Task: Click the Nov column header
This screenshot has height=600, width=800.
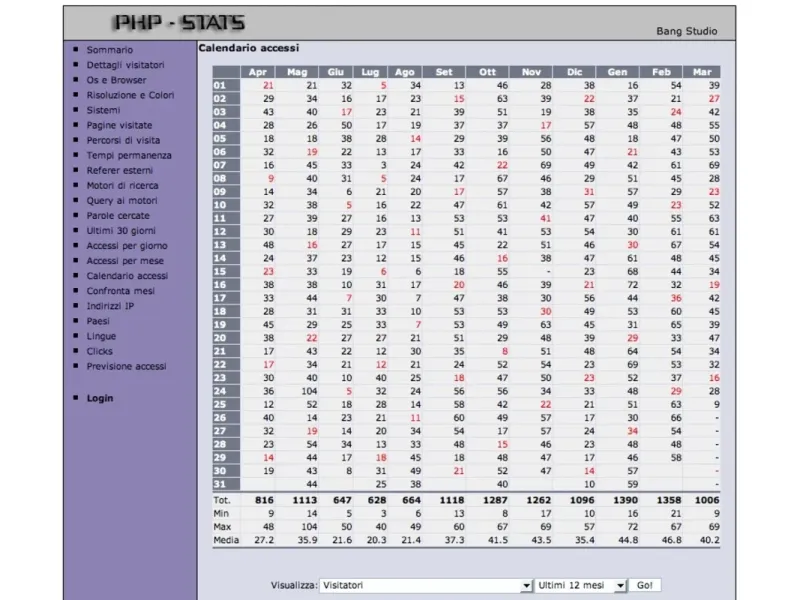Action: 531,72
